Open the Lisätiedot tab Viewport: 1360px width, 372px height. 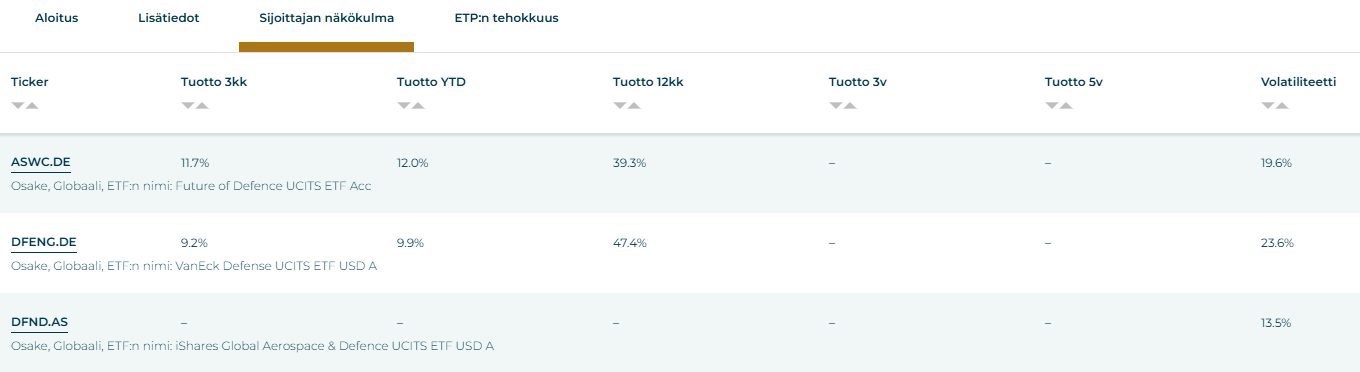coord(168,18)
